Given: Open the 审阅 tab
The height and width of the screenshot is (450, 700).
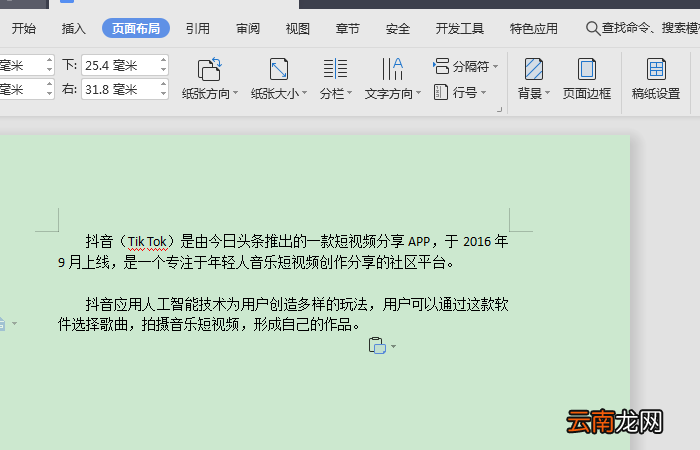Looking at the screenshot, I should pyautogui.click(x=248, y=29).
